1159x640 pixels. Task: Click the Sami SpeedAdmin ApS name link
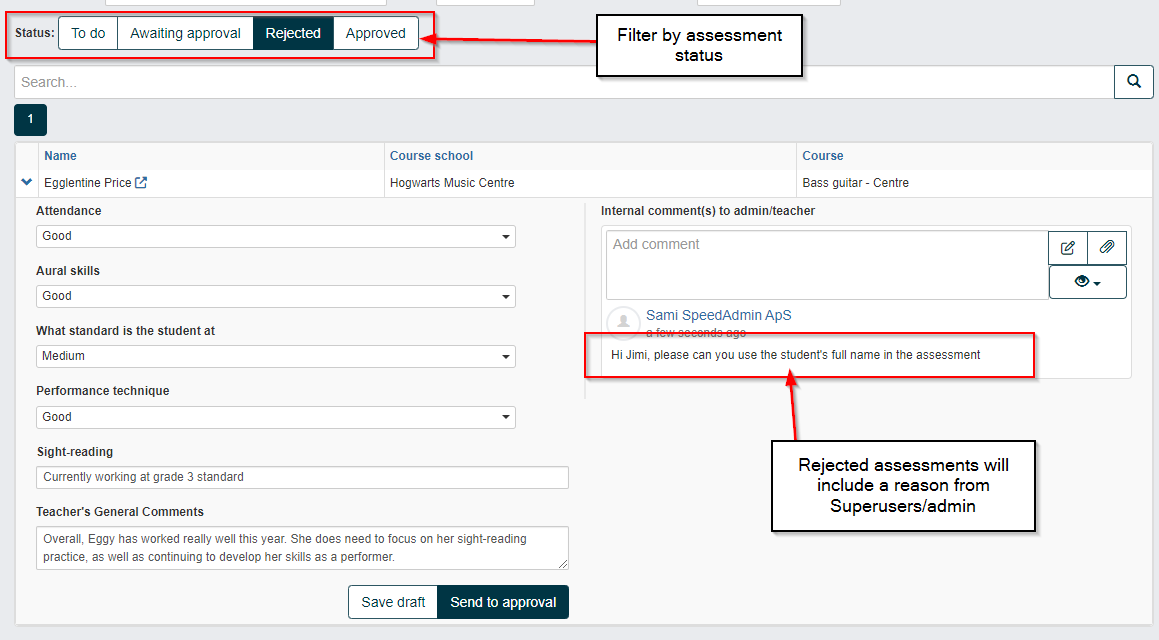(719, 314)
